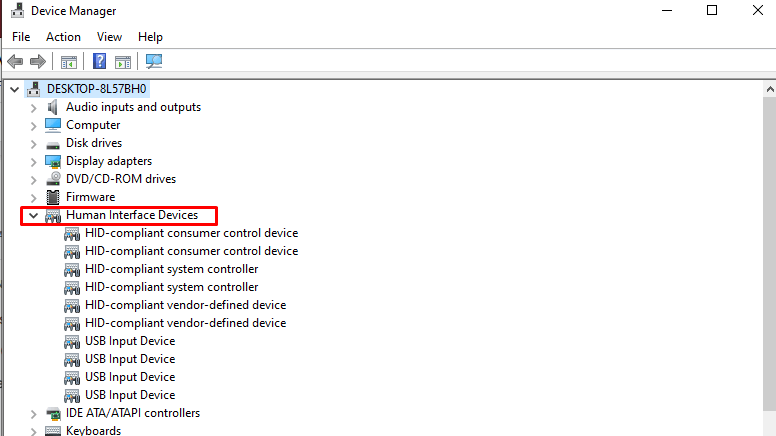Collapse the Human Interface Devices category
The width and height of the screenshot is (776, 436).
click(33, 215)
